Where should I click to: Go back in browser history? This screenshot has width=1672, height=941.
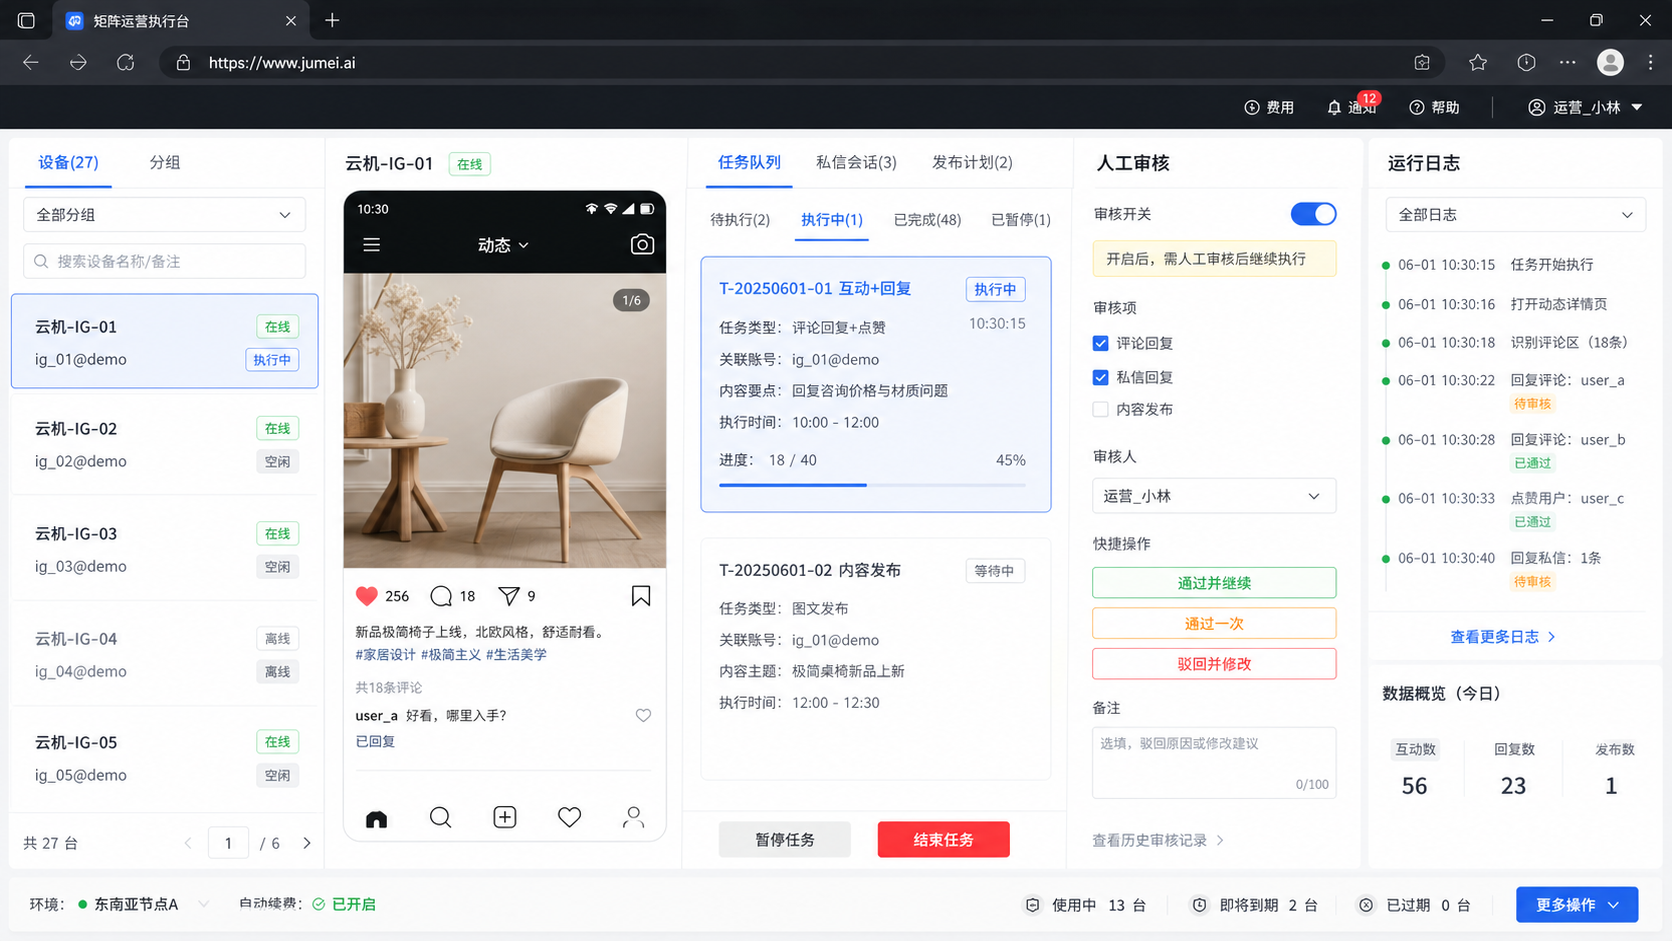pos(31,62)
